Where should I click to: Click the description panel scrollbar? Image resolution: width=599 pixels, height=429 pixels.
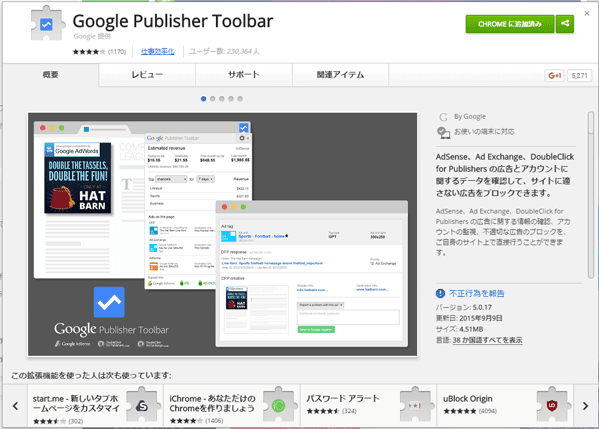coord(591,195)
